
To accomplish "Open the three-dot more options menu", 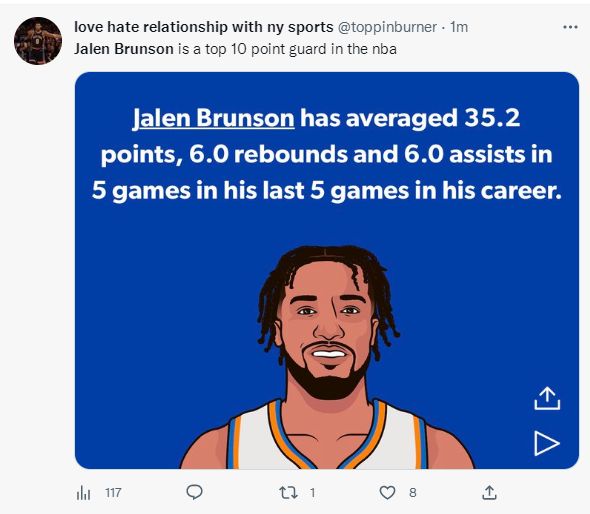I will pos(570,27).
